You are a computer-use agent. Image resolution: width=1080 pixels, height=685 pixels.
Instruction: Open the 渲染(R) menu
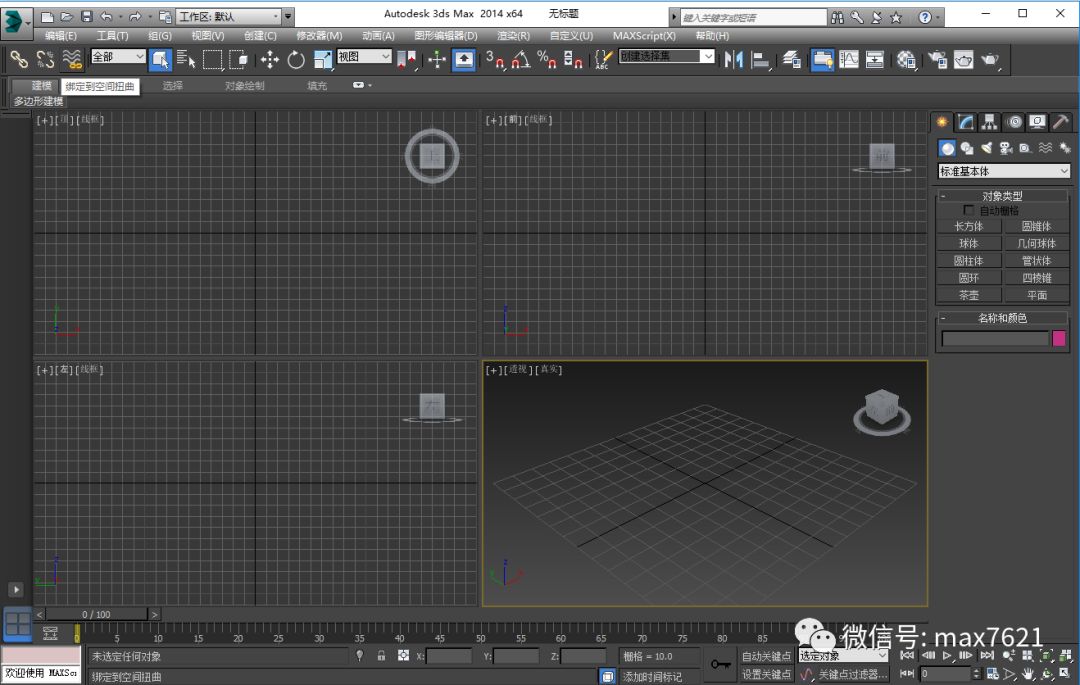pyautogui.click(x=514, y=35)
